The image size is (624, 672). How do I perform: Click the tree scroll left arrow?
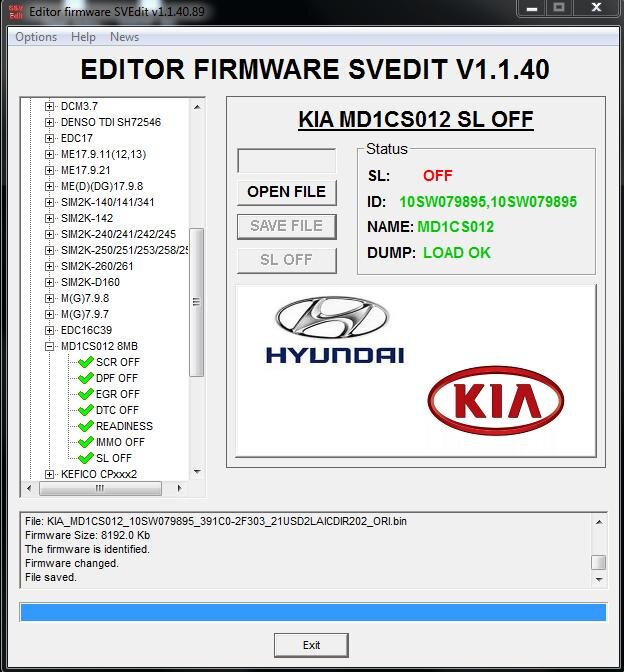coord(29,488)
